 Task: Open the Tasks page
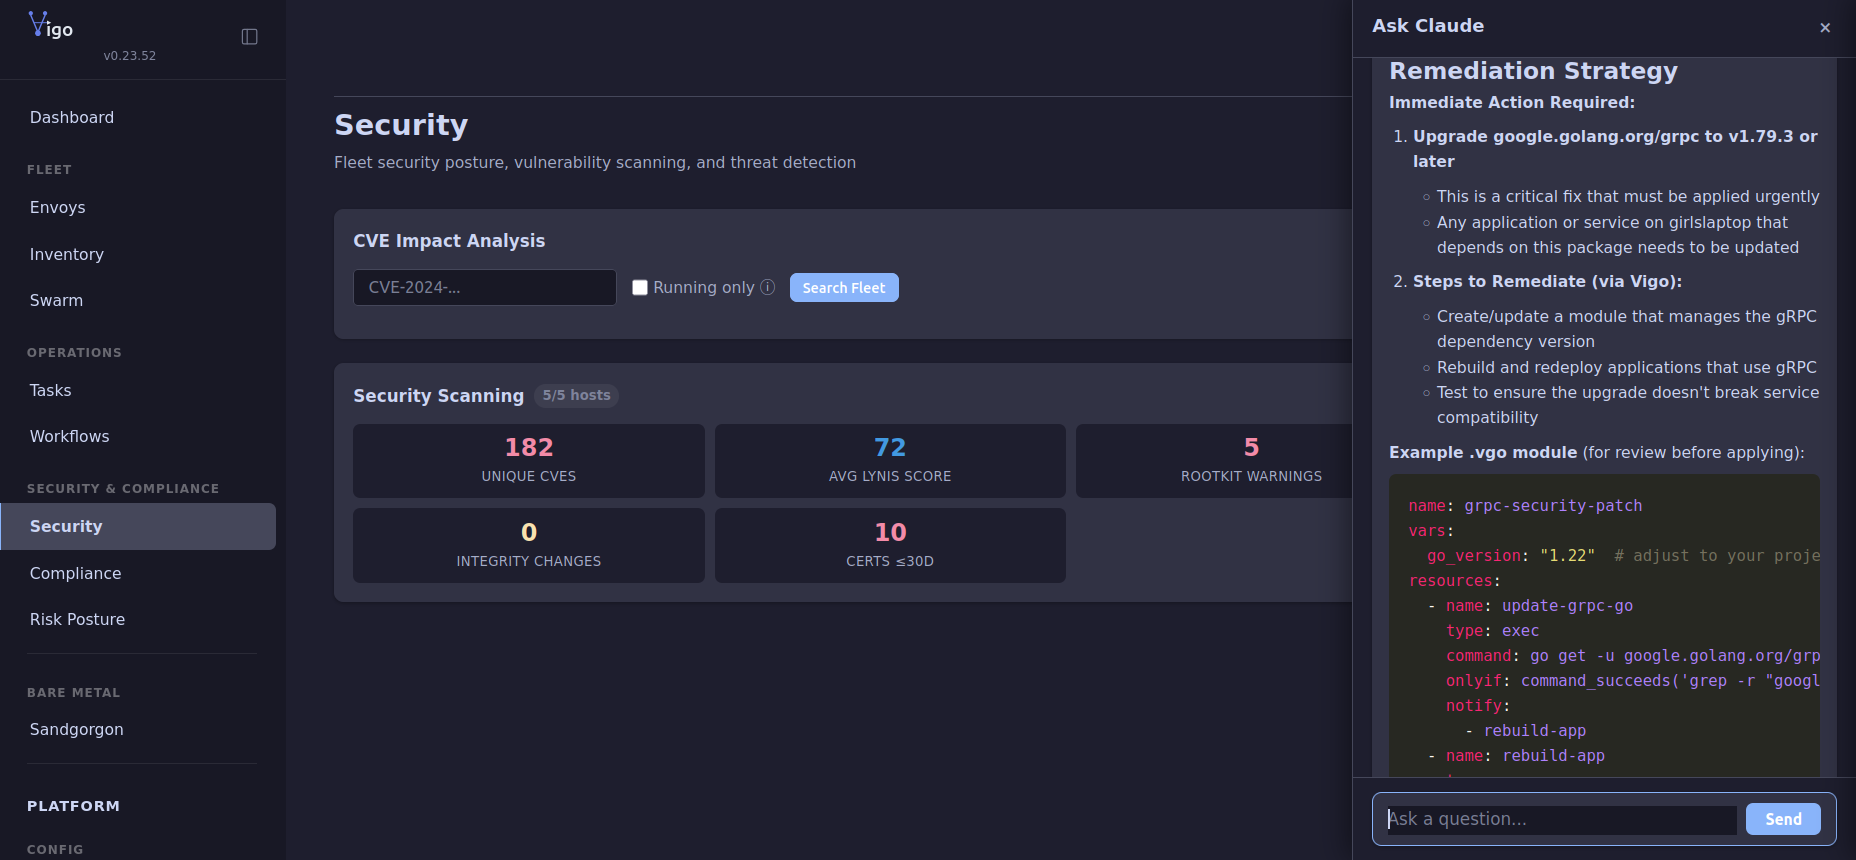pos(138,391)
